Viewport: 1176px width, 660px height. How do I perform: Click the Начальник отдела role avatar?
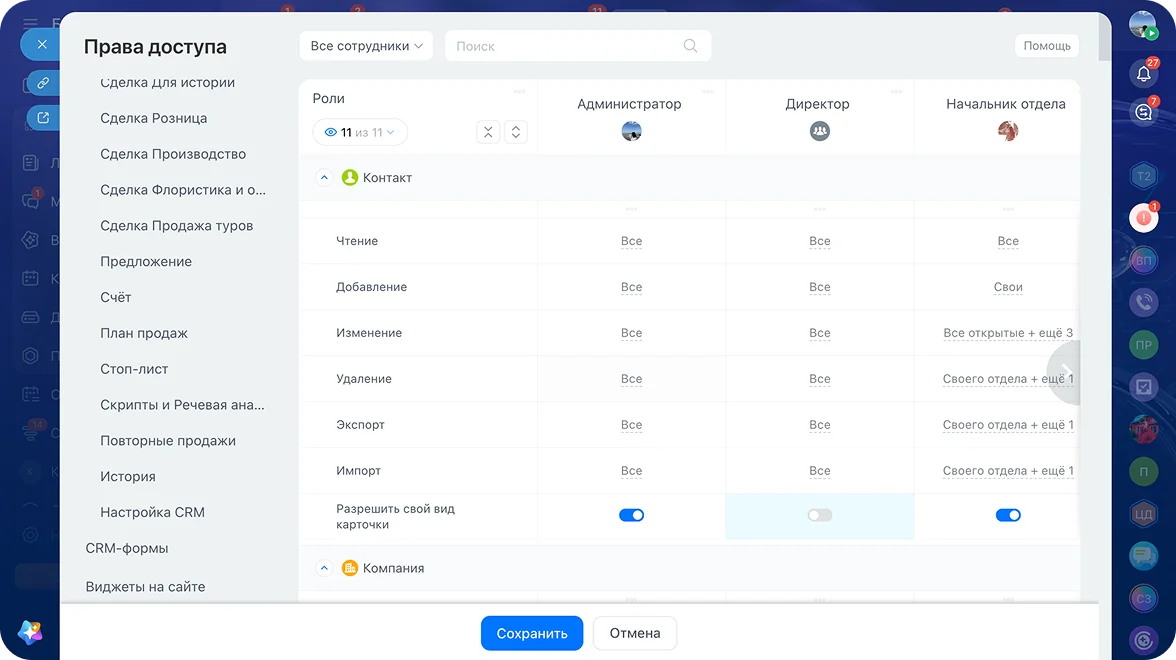tap(1008, 131)
